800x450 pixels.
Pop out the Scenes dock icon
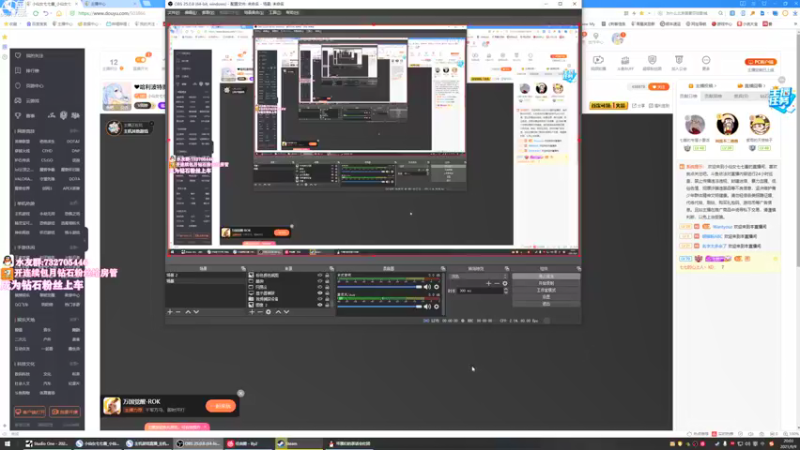[243, 268]
